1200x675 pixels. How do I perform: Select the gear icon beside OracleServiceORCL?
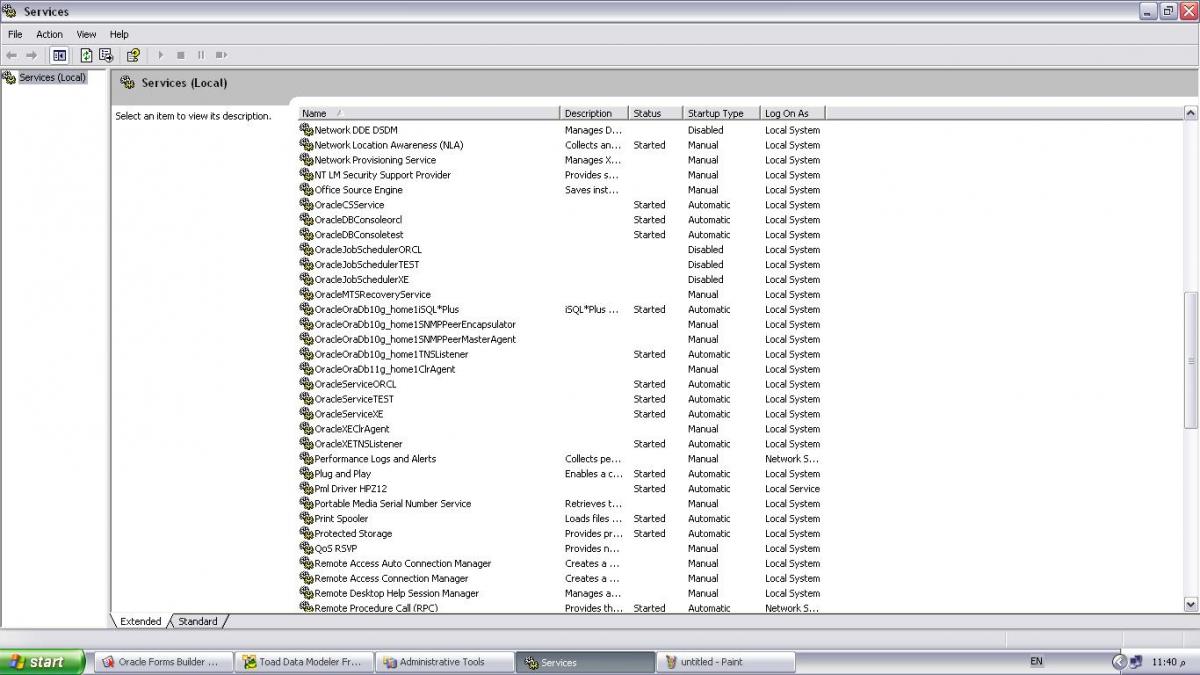click(x=307, y=384)
